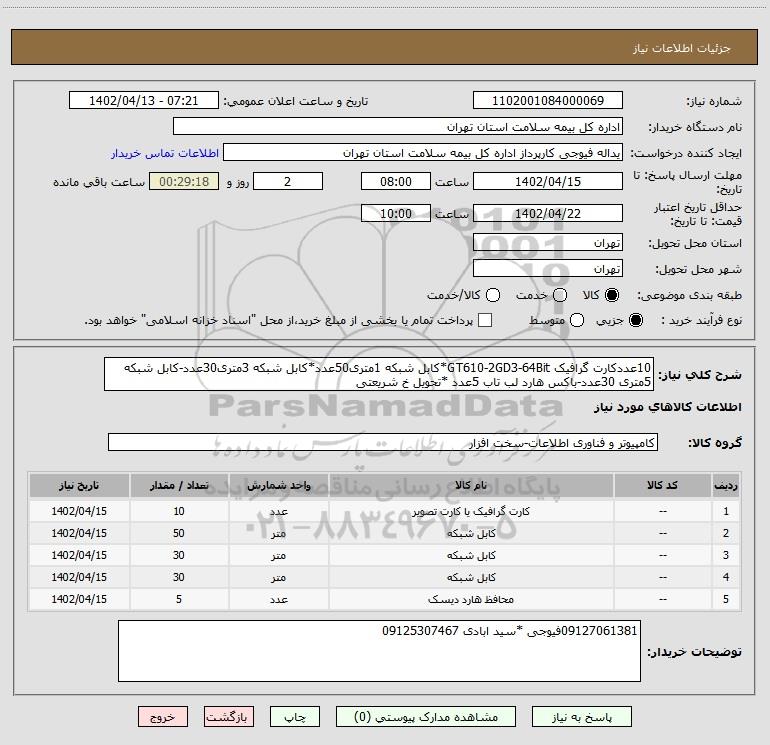This screenshot has width=770, height=745.
Task: Click the buyer organization name field
Action: point(398,127)
